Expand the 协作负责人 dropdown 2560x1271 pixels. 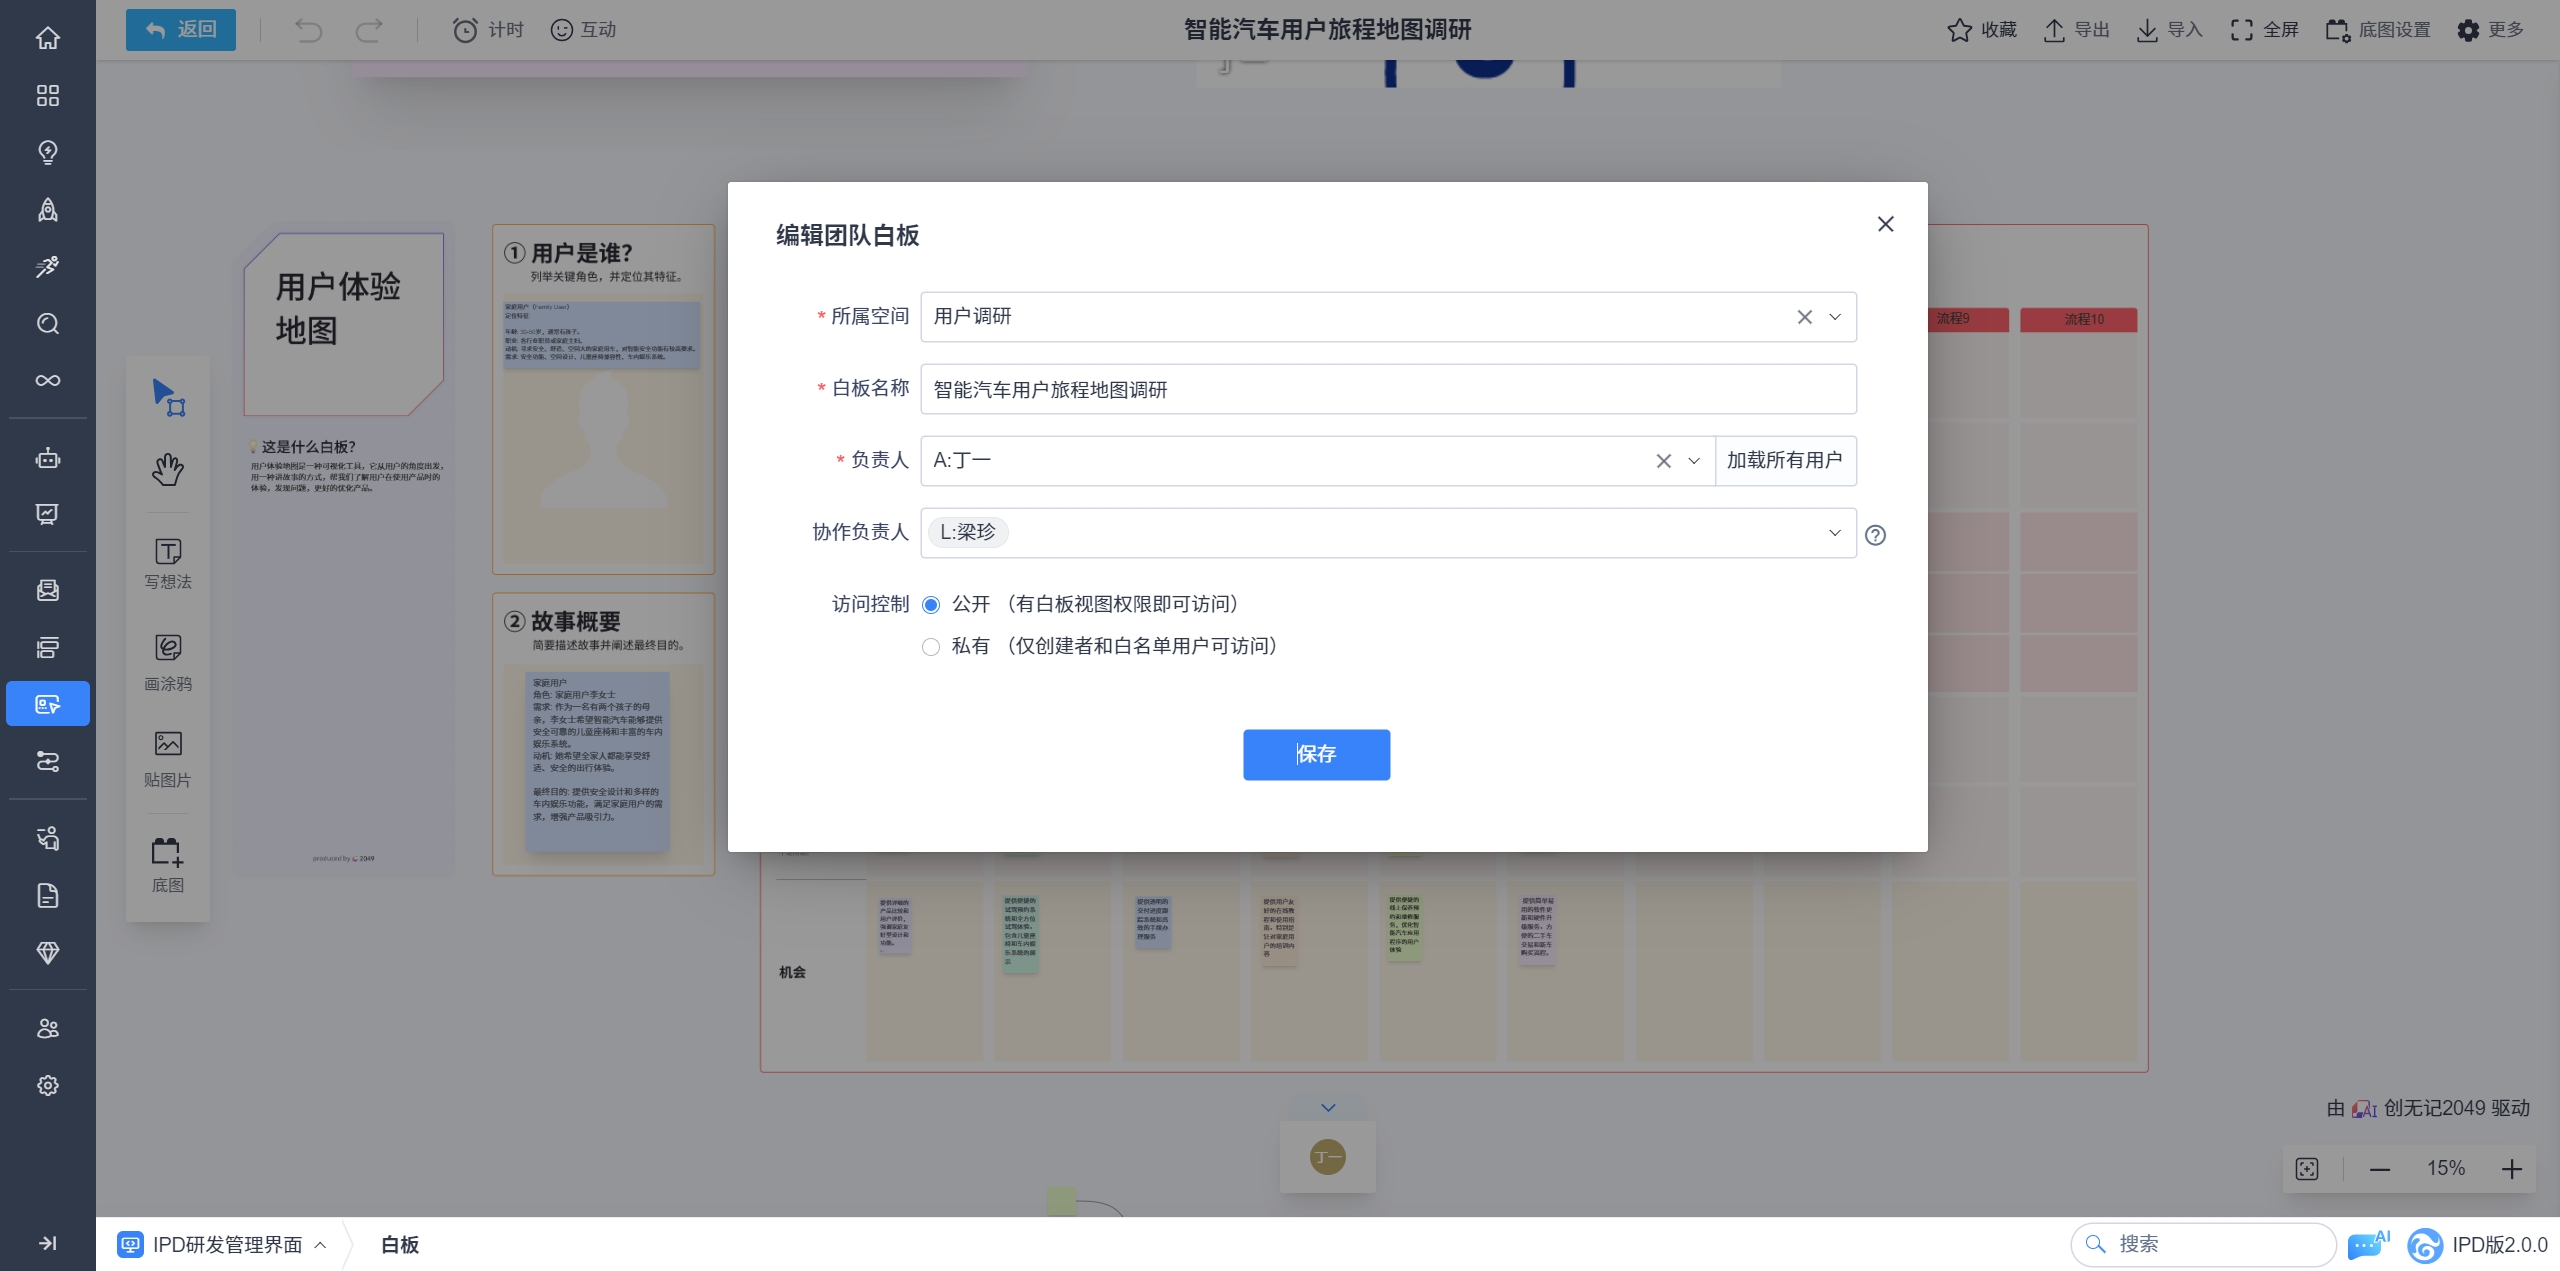[x=1835, y=533]
